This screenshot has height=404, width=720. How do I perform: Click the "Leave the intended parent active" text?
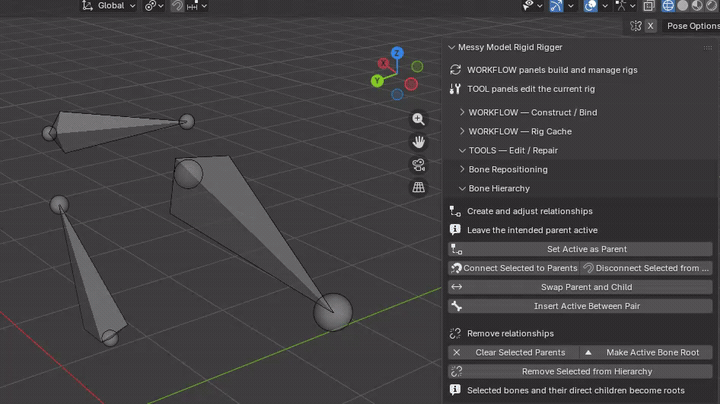(532, 230)
